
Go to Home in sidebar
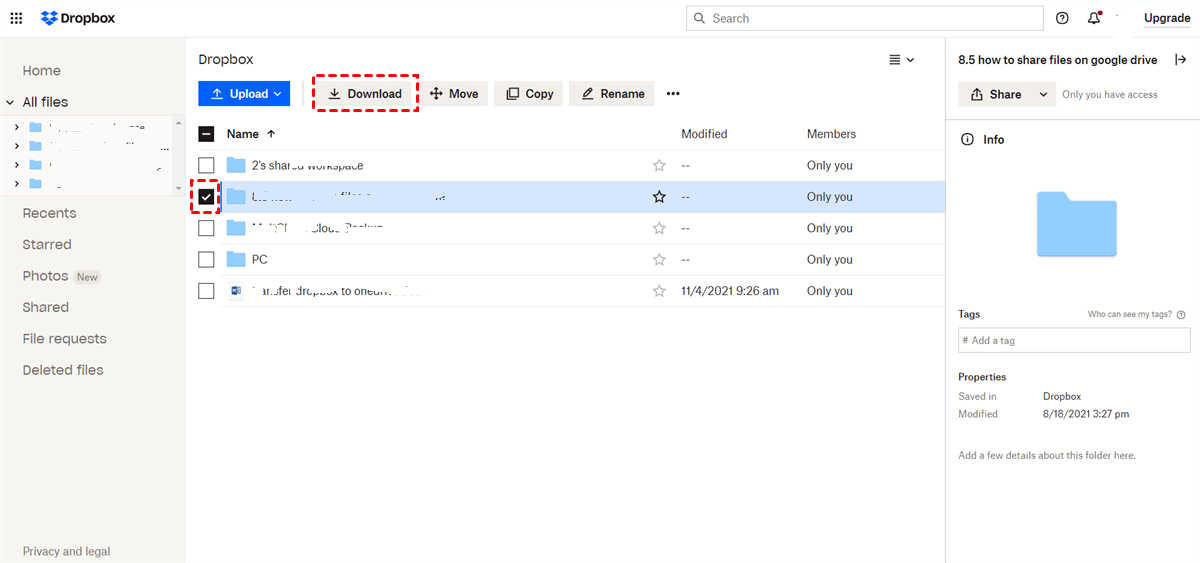tap(42, 71)
